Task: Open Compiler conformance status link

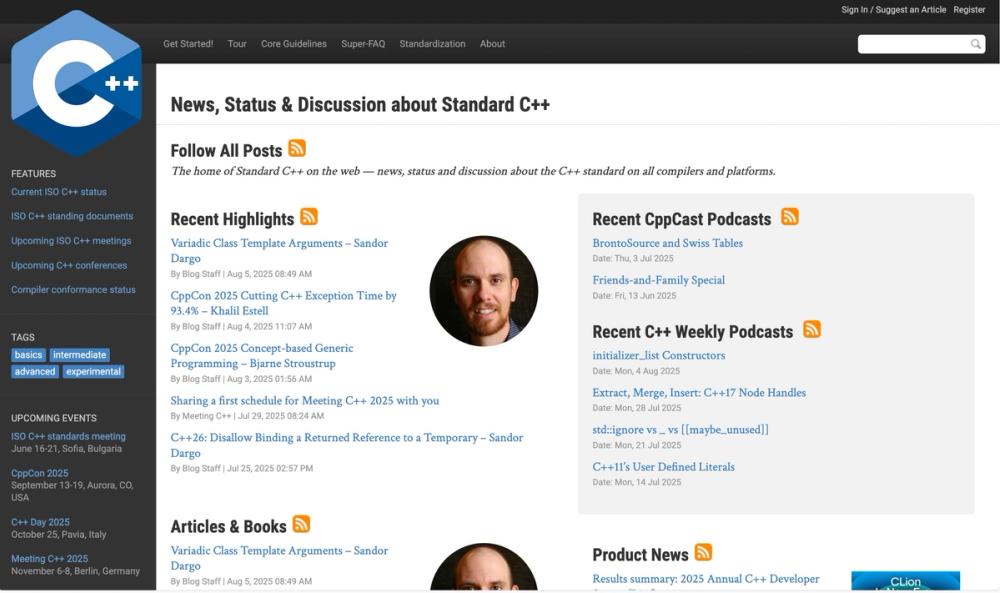Action: click(73, 289)
